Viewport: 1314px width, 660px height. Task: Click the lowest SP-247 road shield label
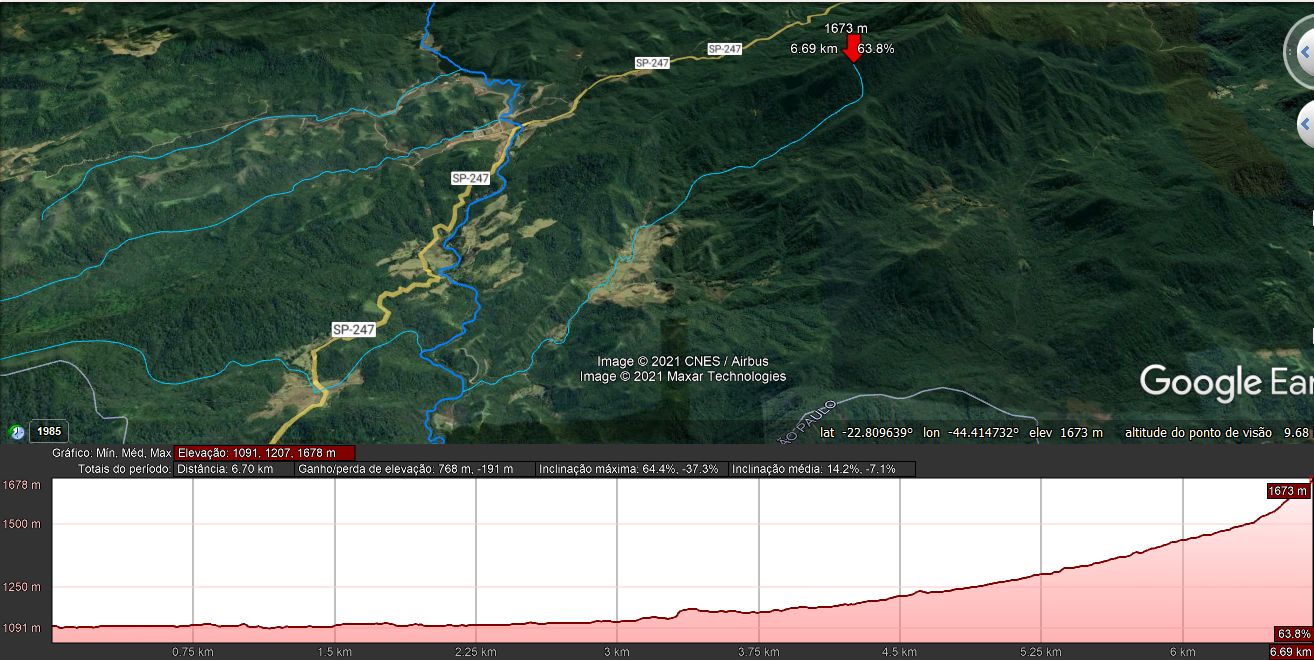click(354, 329)
